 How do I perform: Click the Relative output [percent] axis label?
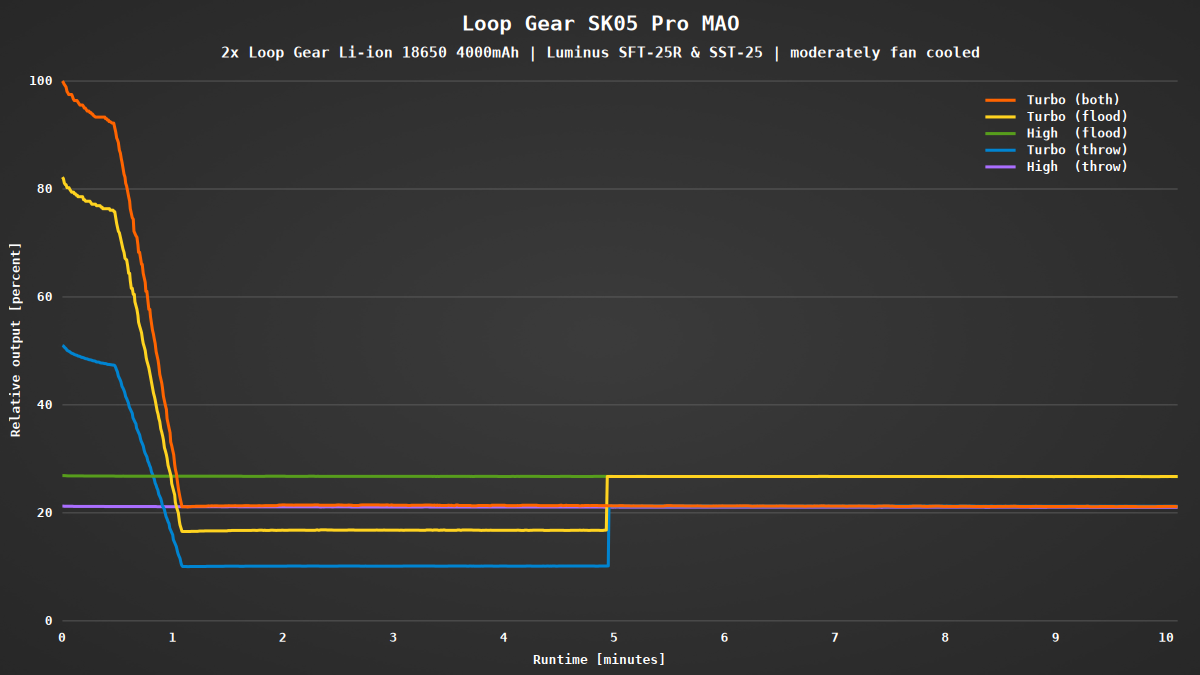point(15,339)
